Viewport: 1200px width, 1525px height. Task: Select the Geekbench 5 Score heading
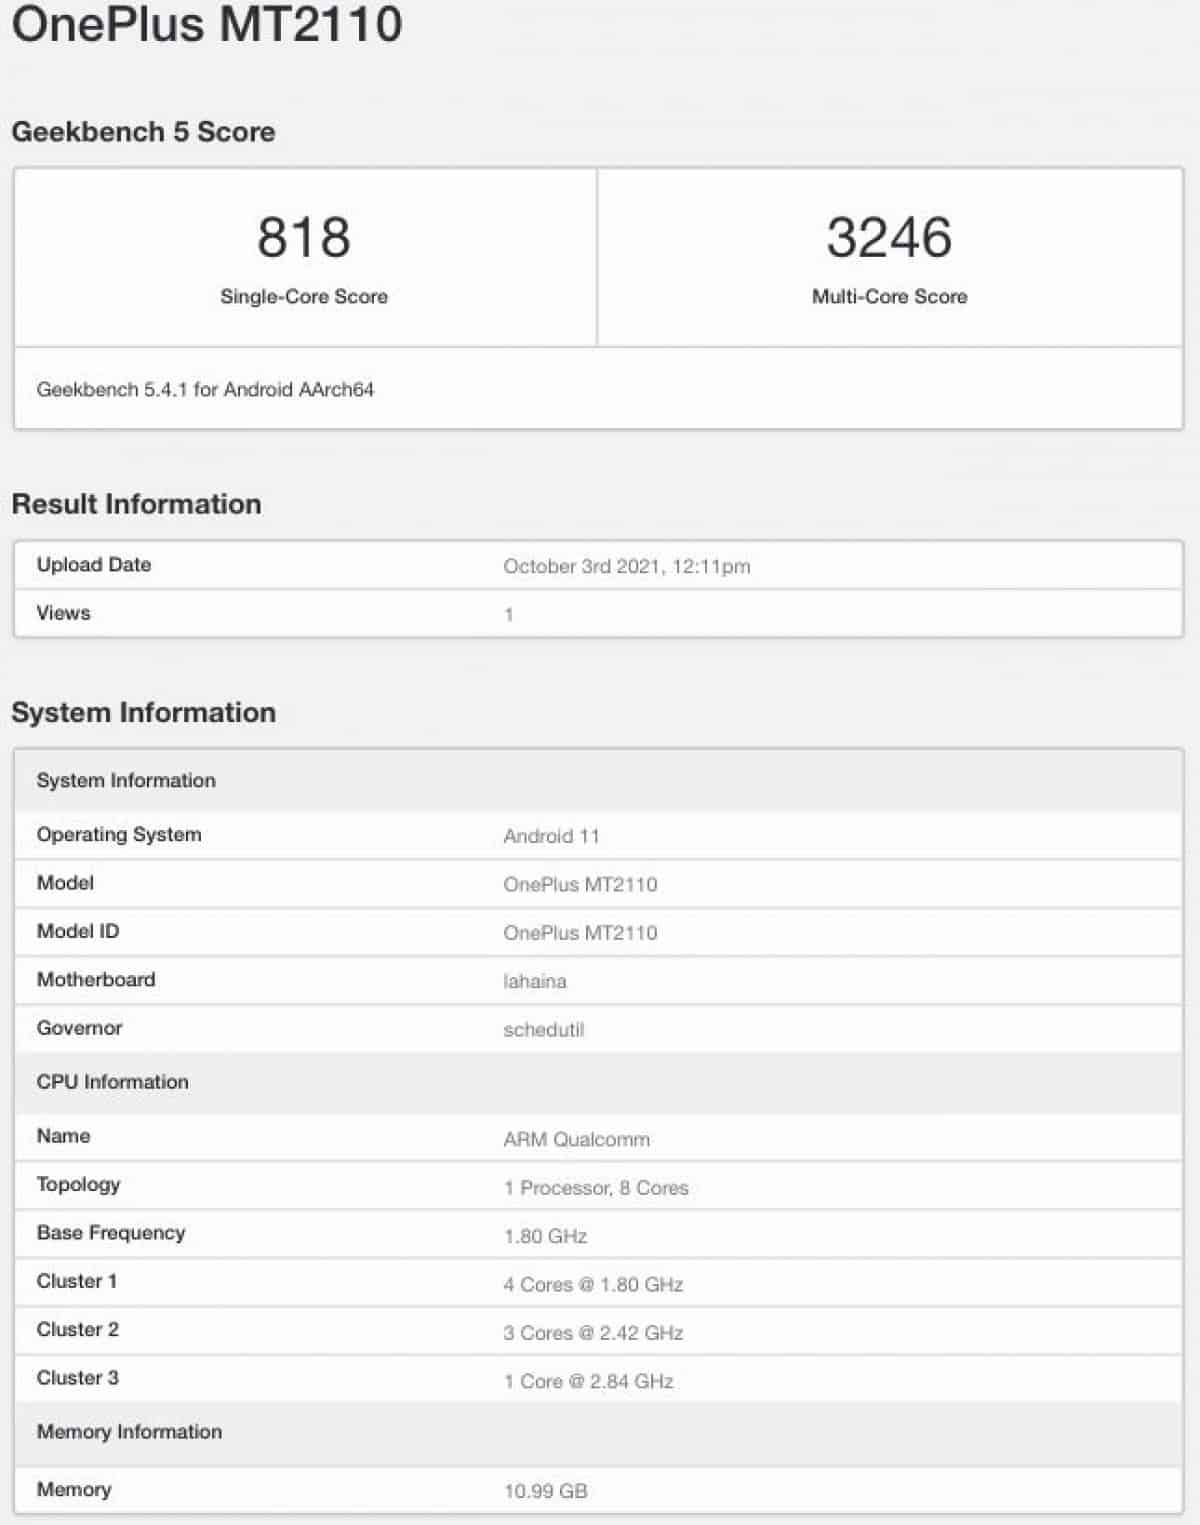point(143,132)
